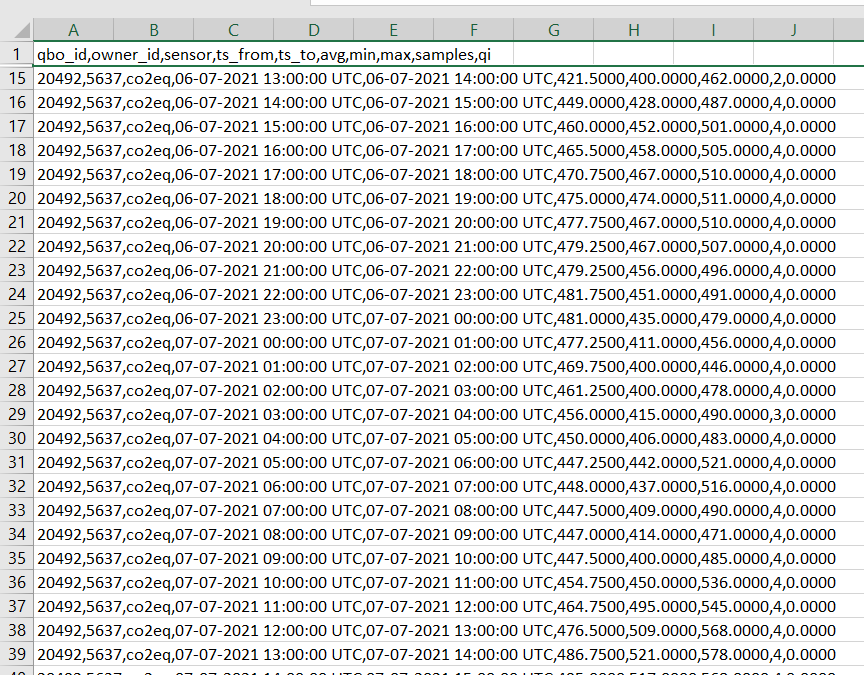Click the Select All corner triangle
This screenshot has height=675, width=864.
(x=16, y=30)
